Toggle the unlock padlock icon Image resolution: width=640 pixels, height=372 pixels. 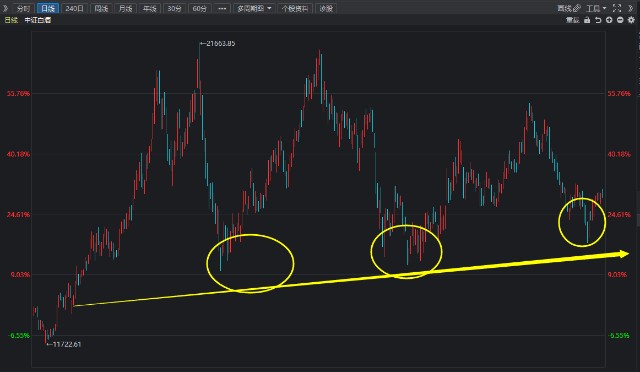pyautogui.click(x=587, y=20)
